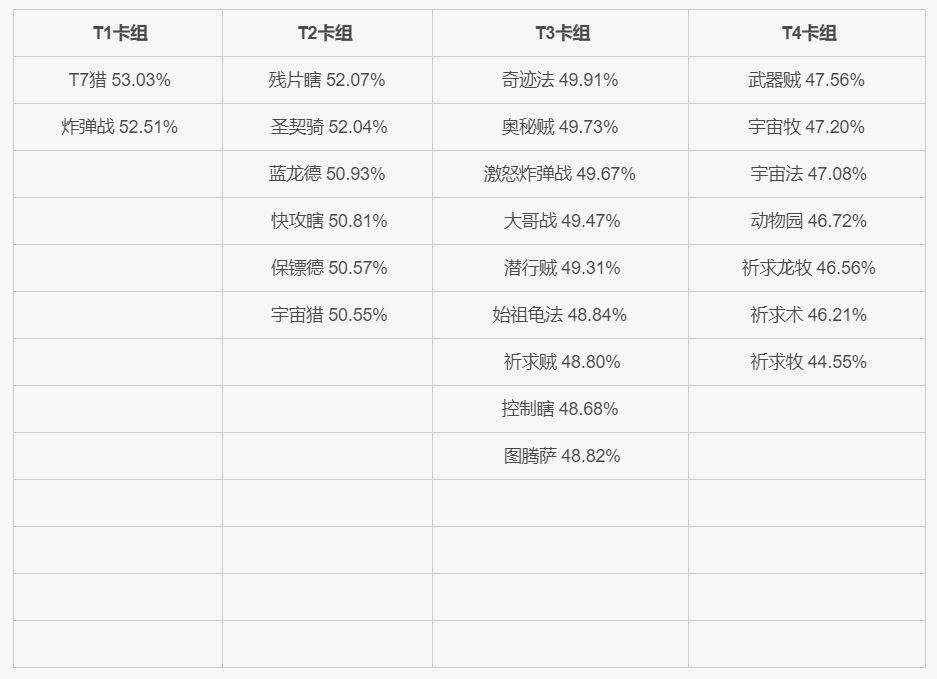The image size is (937, 679).
Task: Select 快攻瞎 50.81% in the table
Action: pos(328,221)
